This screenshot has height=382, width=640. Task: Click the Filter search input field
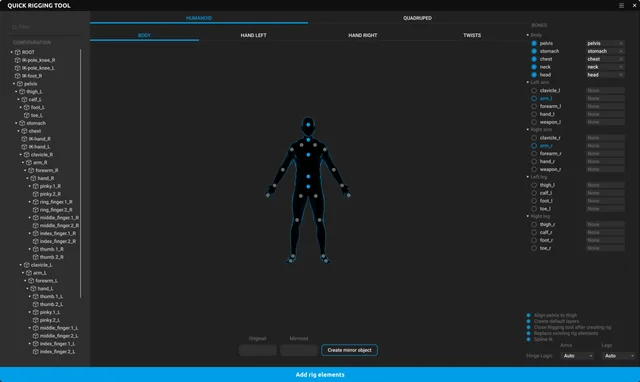click(x=45, y=27)
